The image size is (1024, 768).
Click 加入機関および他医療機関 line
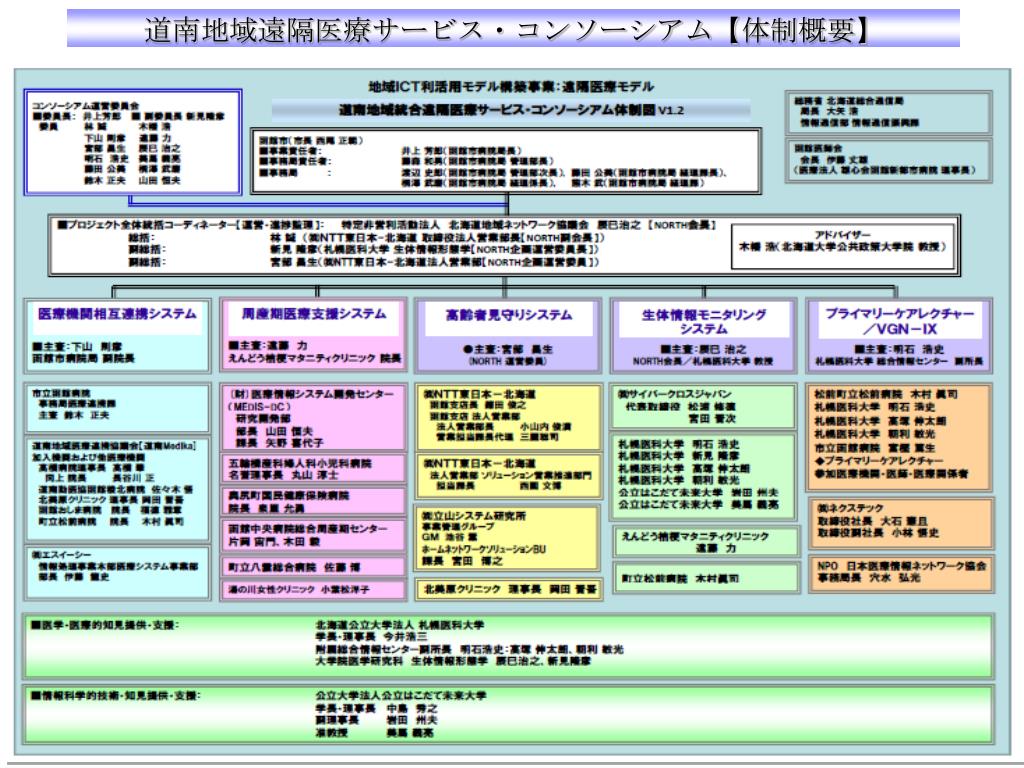(88, 456)
